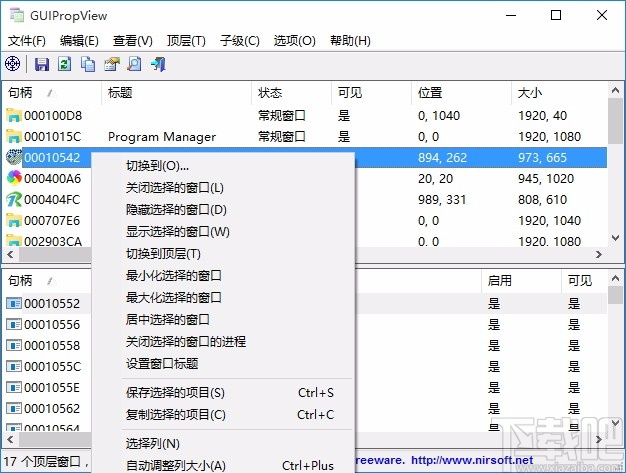Click the target crosshair window finder icon
This screenshot has width=626, height=473.
12,64
